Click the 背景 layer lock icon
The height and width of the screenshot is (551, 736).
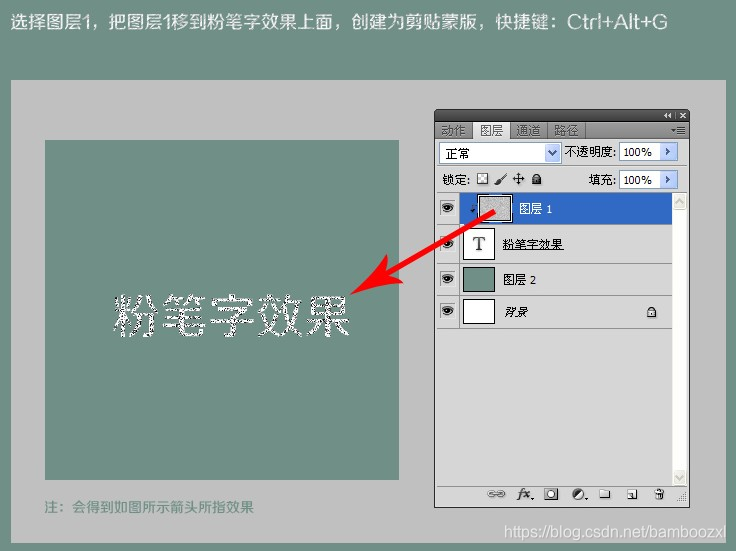[652, 312]
